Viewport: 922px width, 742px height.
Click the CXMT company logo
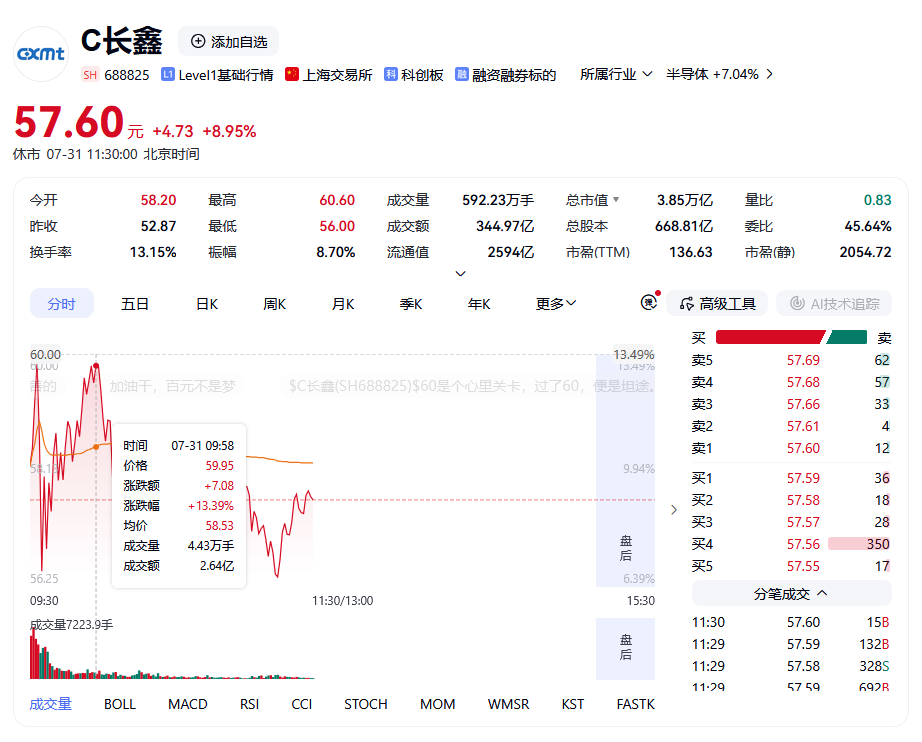41,54
